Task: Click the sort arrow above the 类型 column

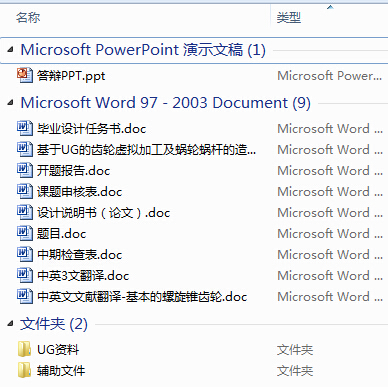Action: coord(330,7)
